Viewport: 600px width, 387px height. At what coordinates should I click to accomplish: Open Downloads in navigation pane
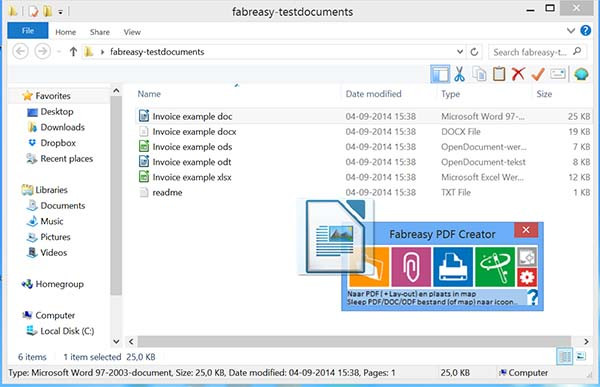56,127
